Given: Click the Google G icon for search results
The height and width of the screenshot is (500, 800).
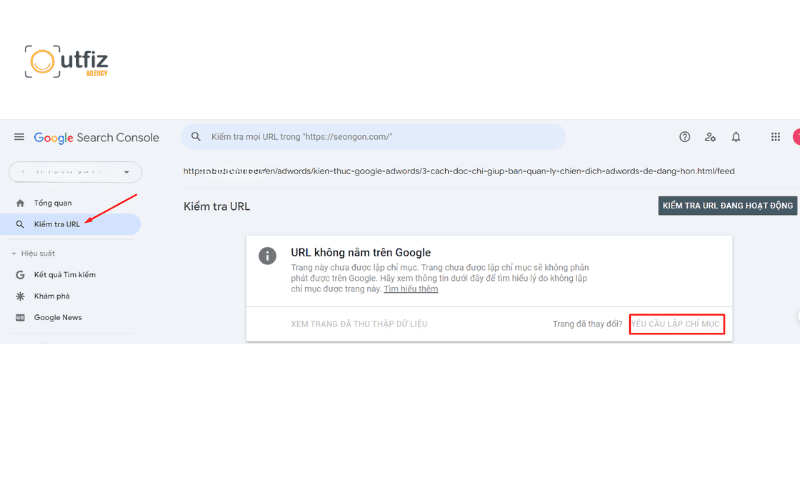Looking at the screenshot, I should (x=20, y=274).
